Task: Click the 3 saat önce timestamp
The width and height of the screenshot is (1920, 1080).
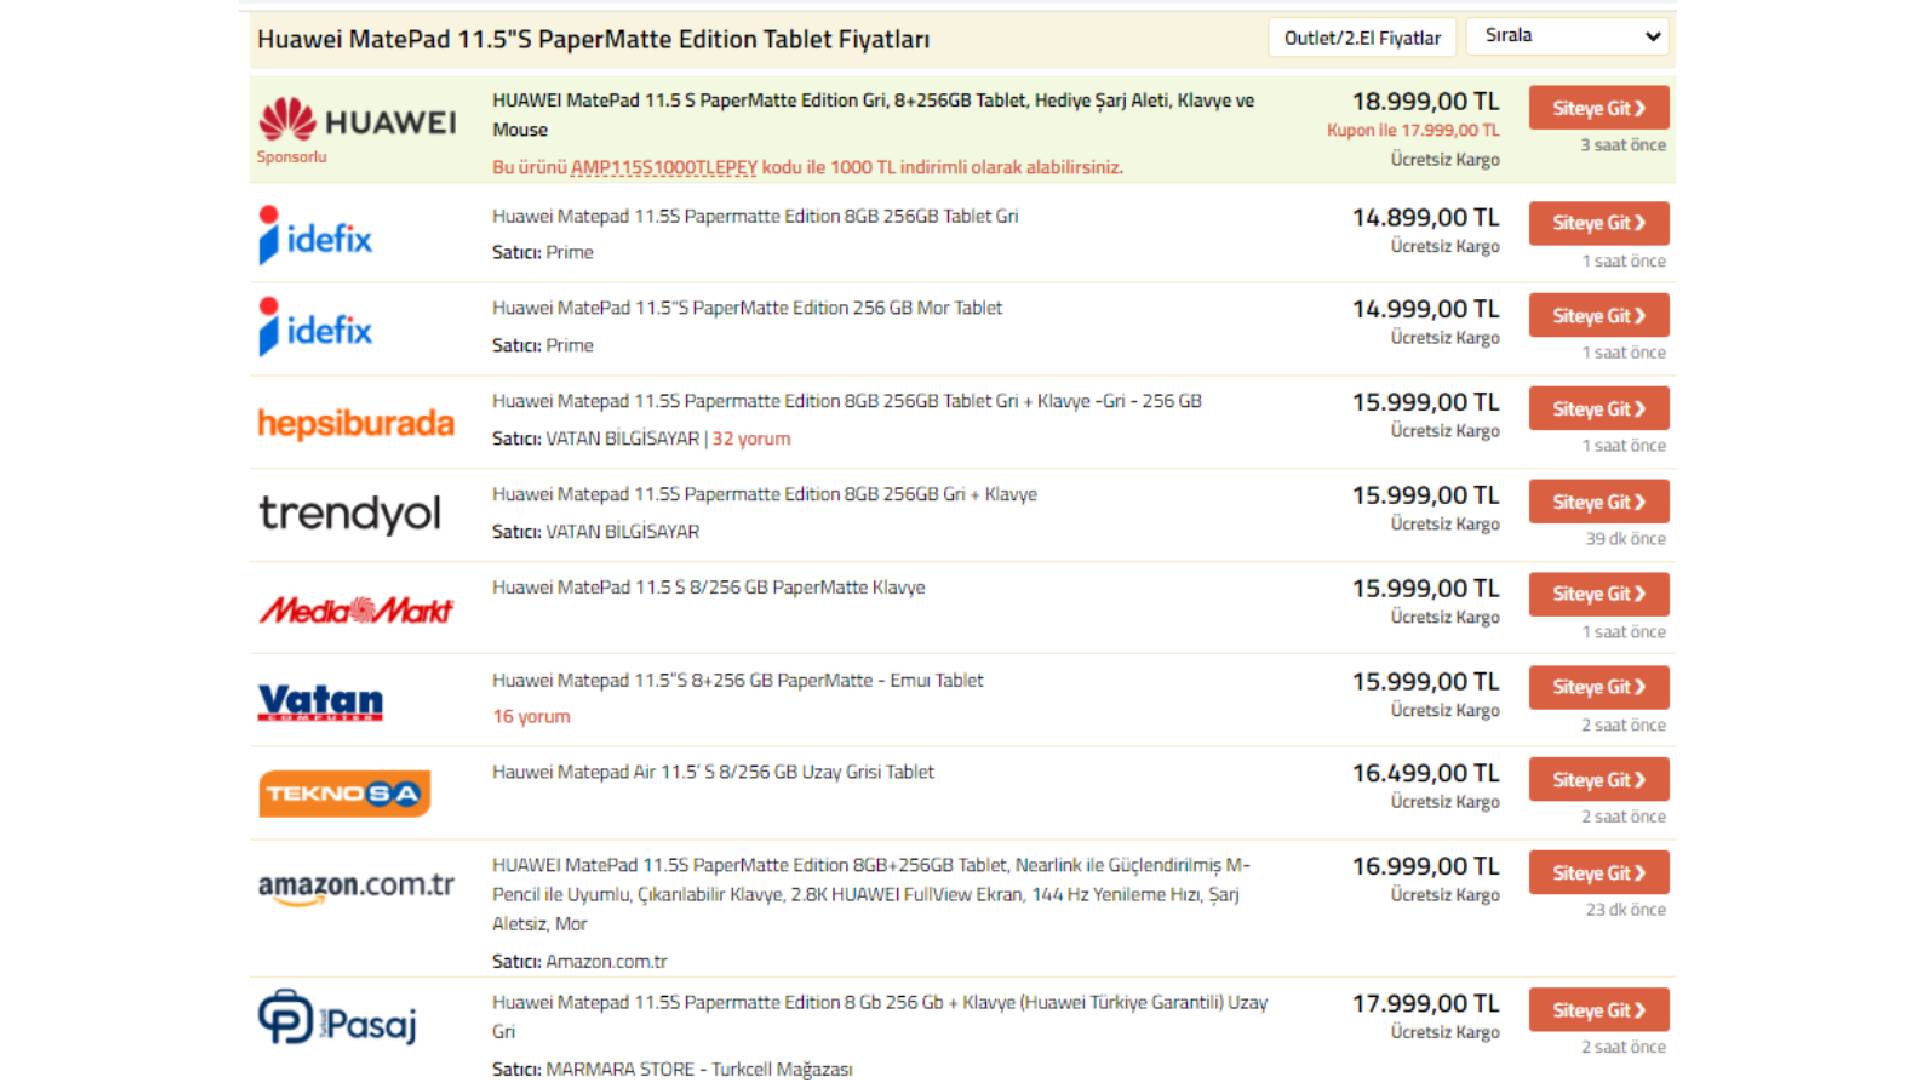Action: (x=1623, y=145)
